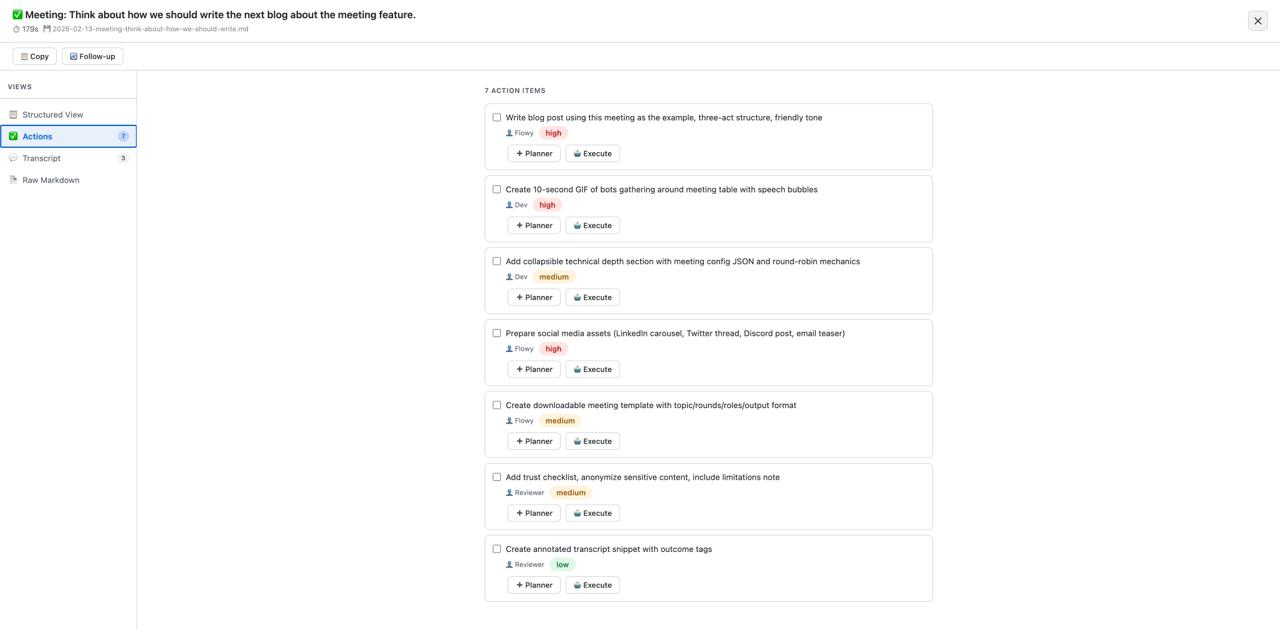Click the file icon beside Raw Markdown
Image resolution: width=1280 pixels, height=630 pixels.
click(14, 180)
